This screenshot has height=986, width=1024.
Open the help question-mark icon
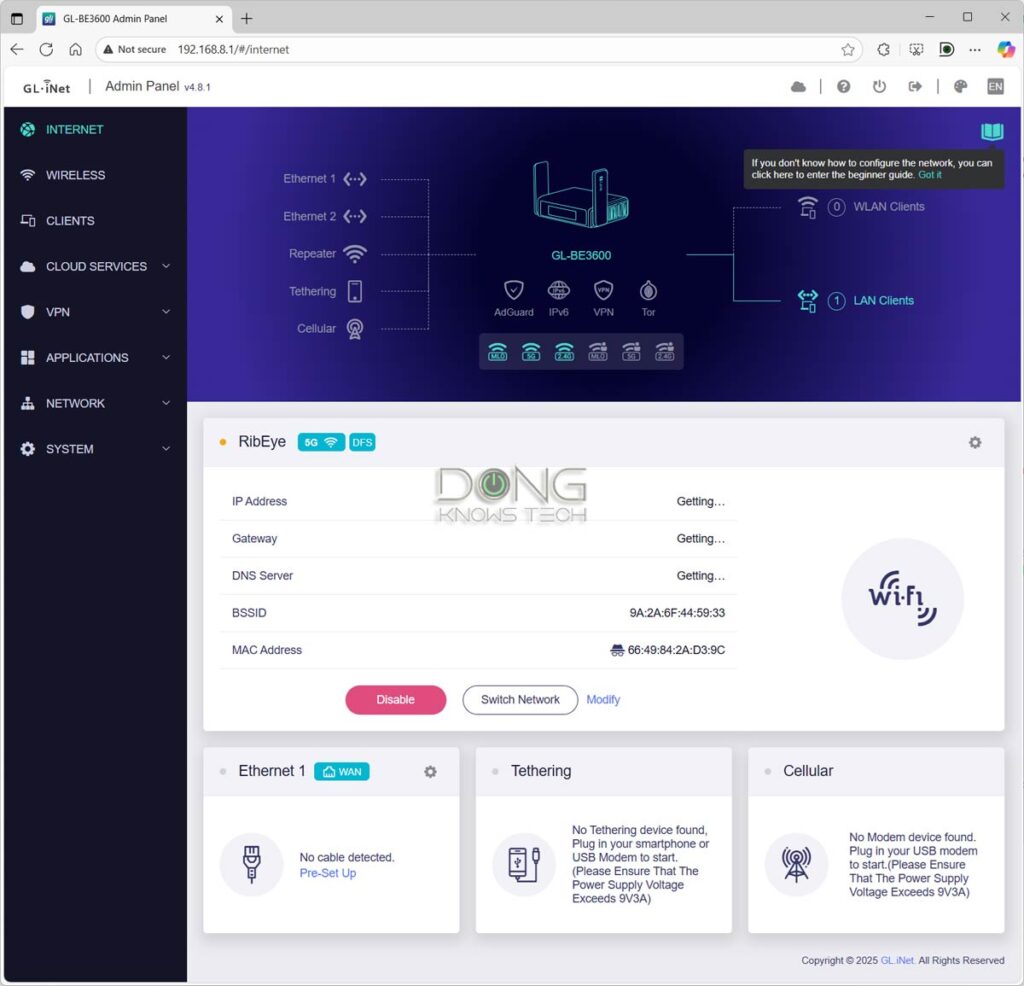tap(843, 86)
